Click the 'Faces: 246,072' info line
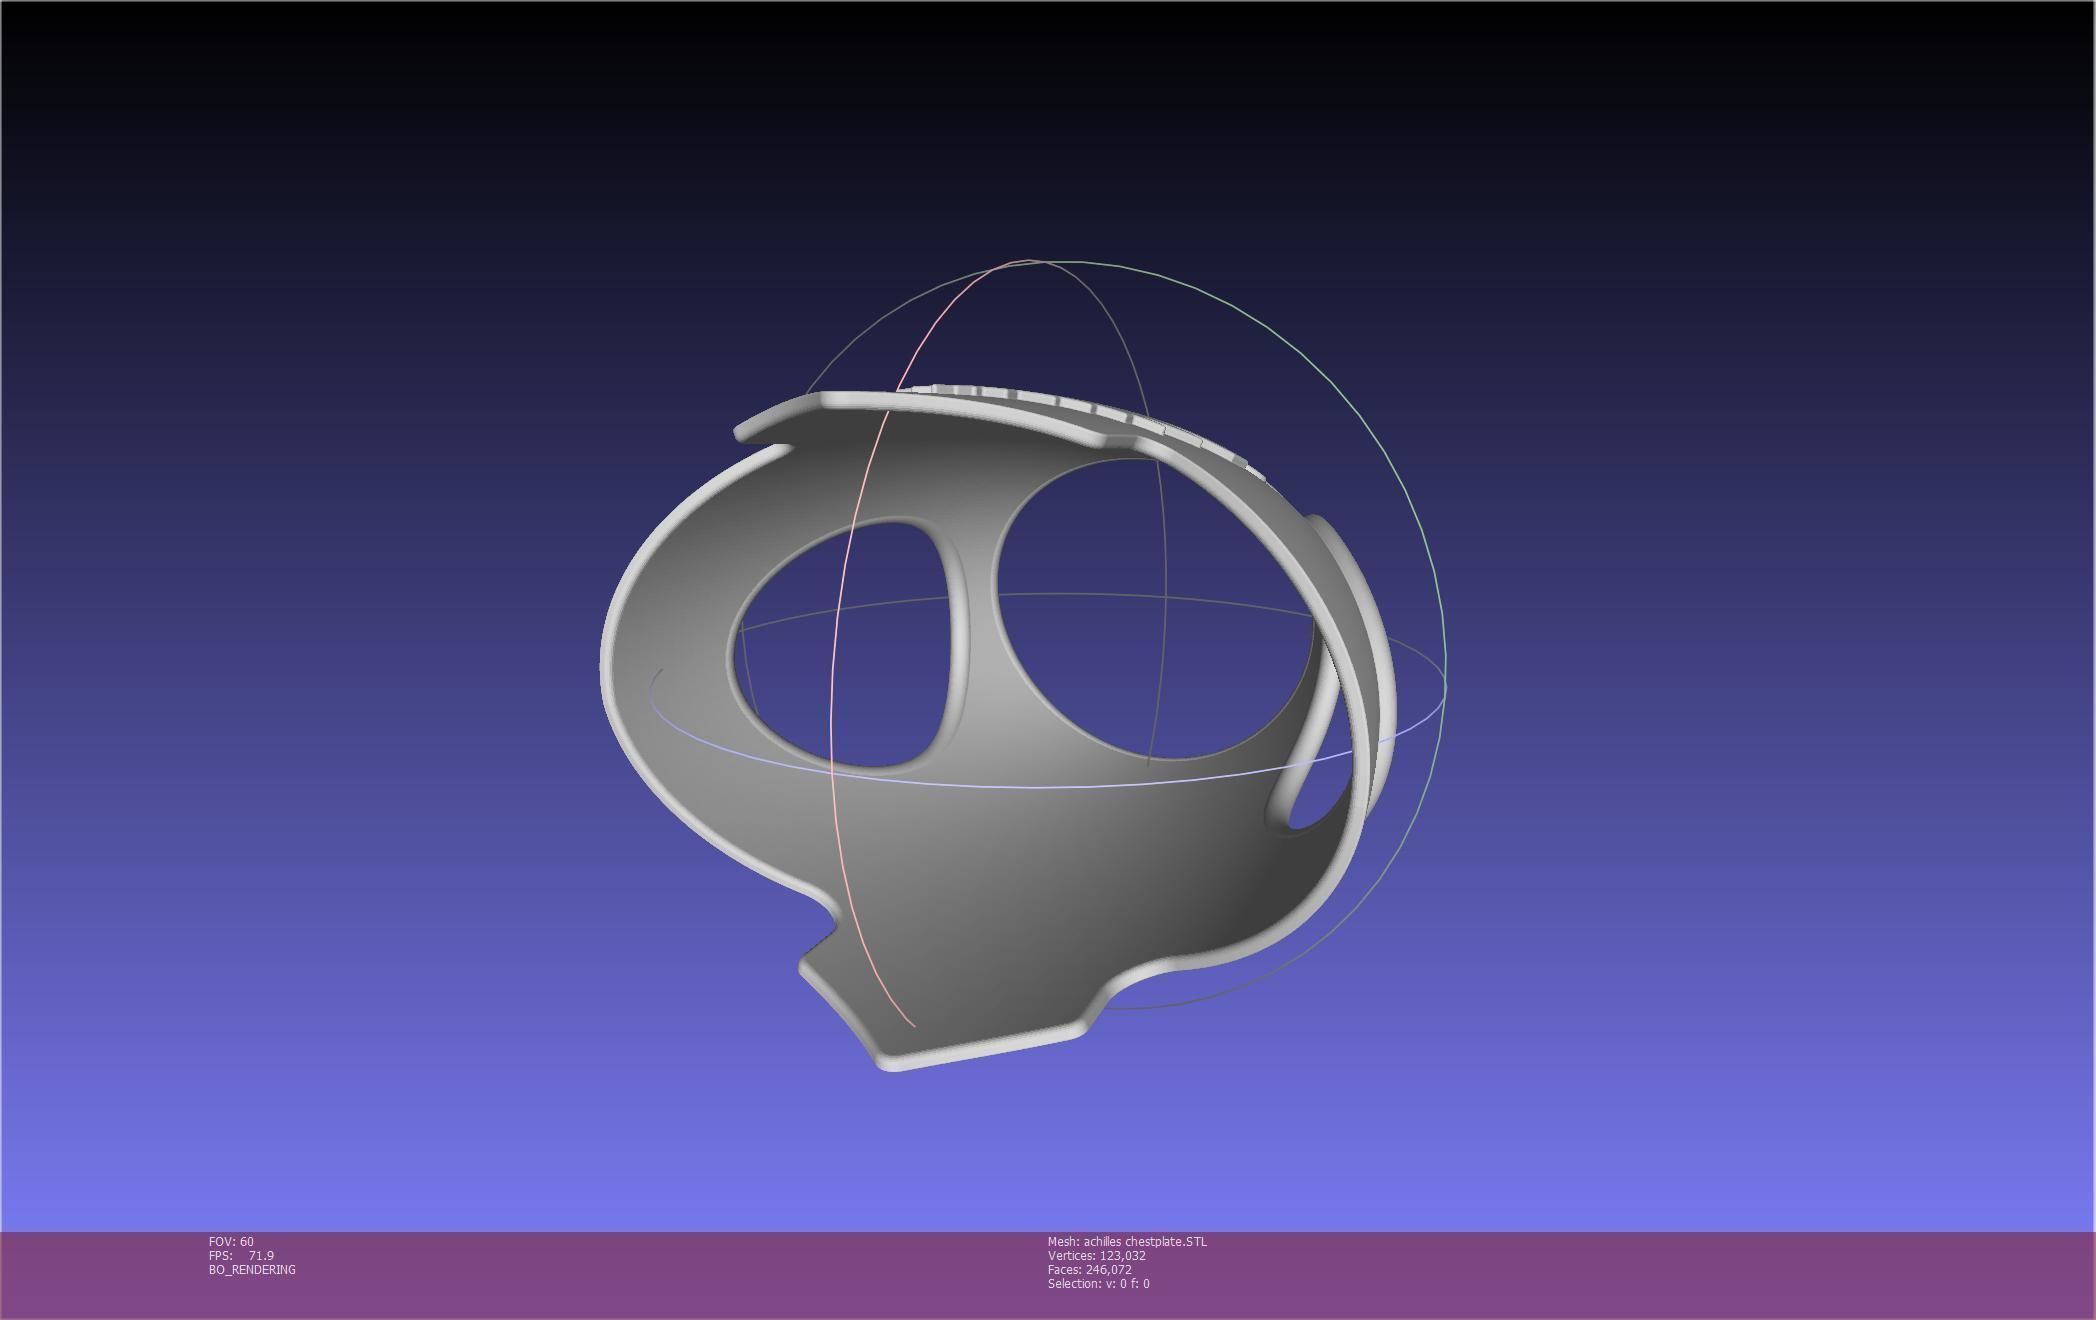2096x1320 pixels. pos(1090,1270)
